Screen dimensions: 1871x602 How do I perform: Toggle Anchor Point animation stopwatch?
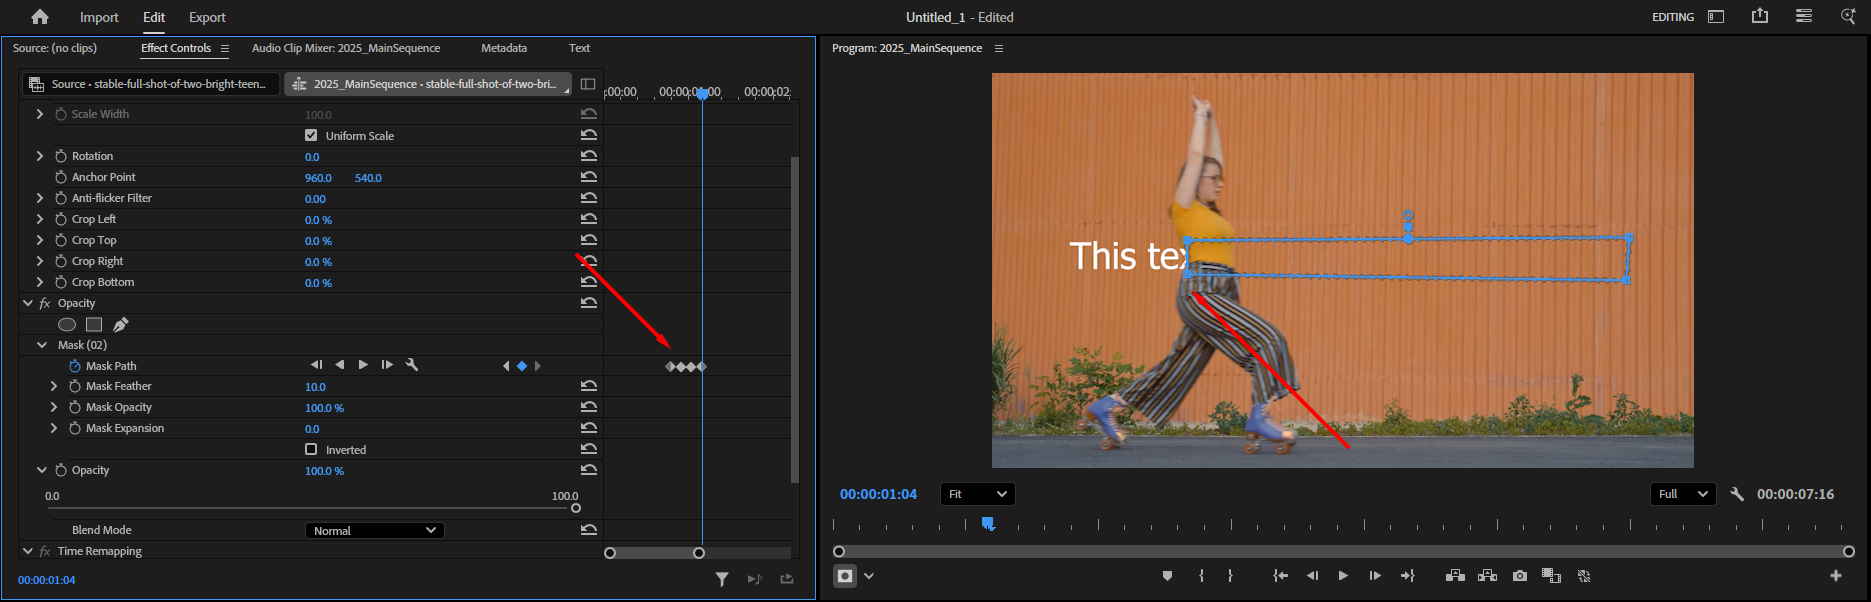61,177
